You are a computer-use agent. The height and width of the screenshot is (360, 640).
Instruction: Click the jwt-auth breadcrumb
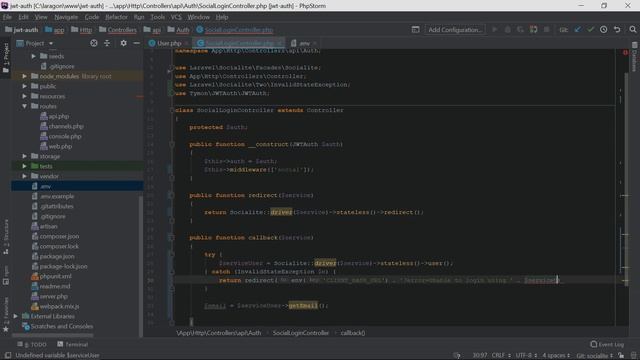pos(22,30)
